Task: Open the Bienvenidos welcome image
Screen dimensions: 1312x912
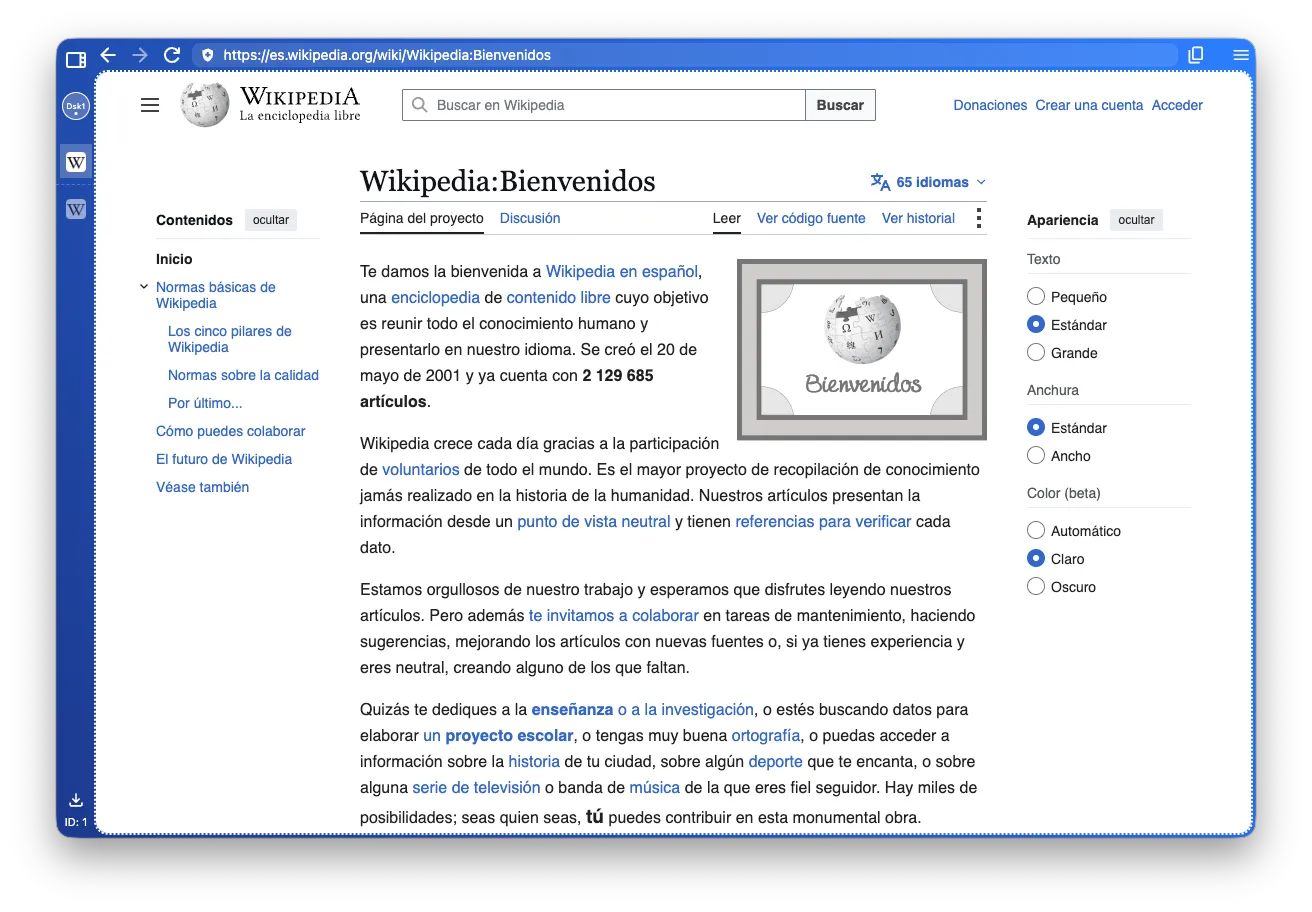Action: click(862, 349)
